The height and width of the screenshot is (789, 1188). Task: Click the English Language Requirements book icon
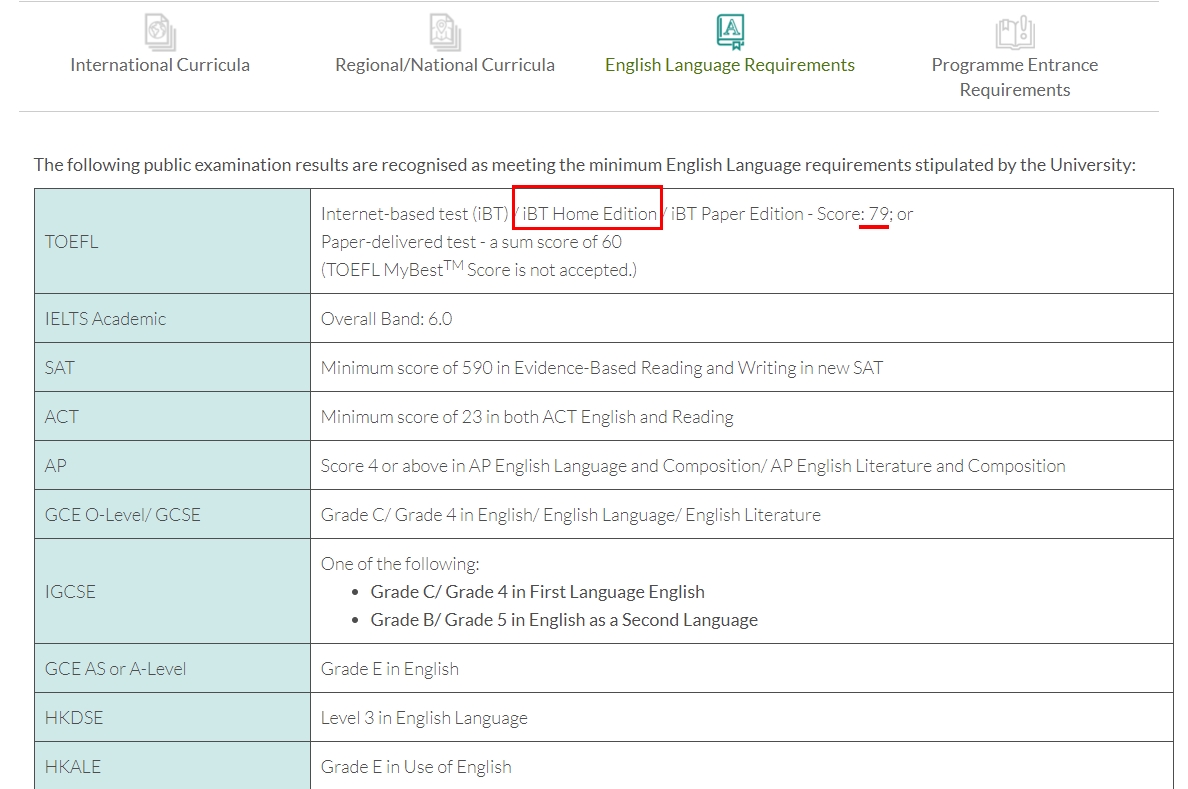point(730,32)
